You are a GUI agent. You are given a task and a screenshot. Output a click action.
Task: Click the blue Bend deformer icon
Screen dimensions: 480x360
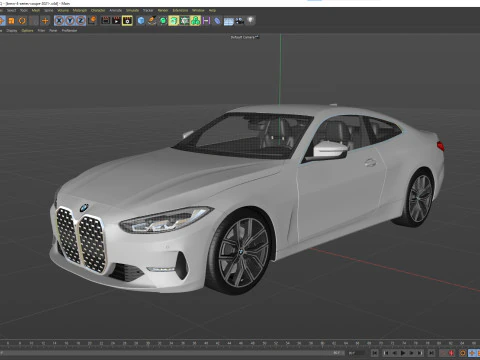217,21
